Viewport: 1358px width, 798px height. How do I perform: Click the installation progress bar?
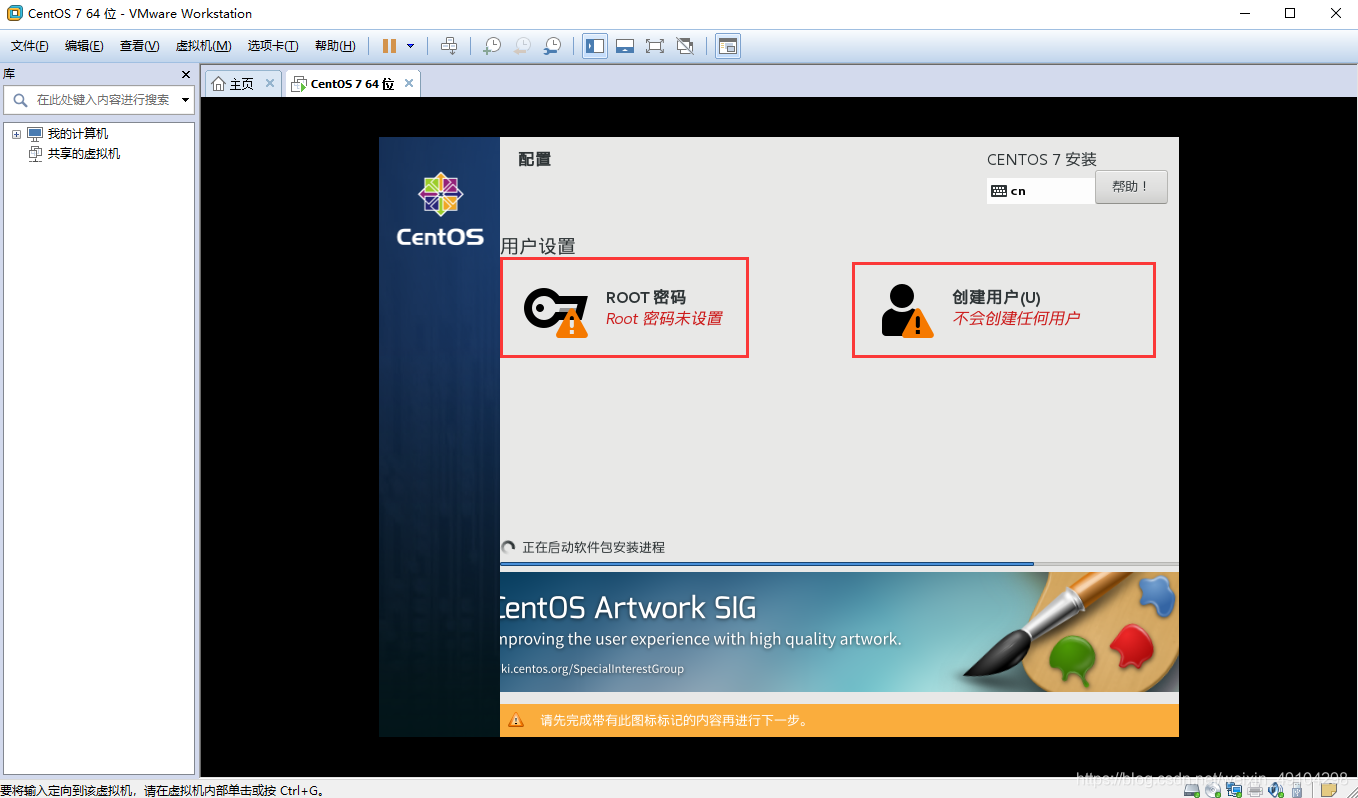point(839,564)
